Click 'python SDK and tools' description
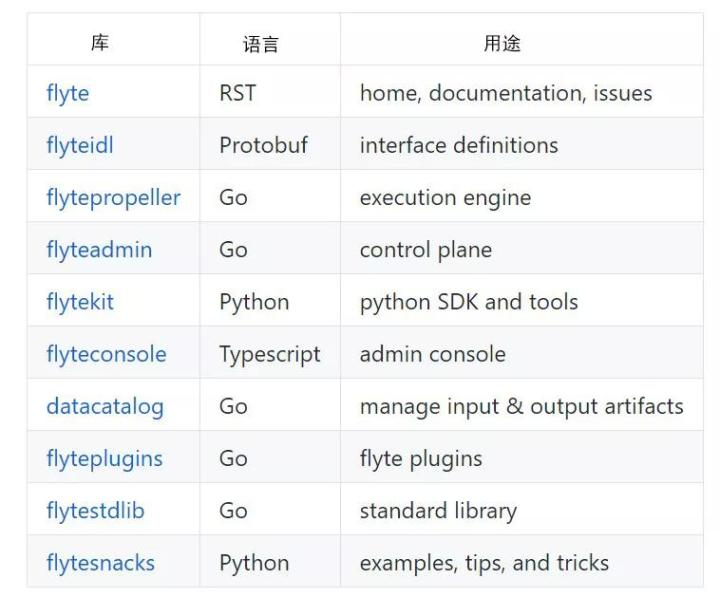 469,303
